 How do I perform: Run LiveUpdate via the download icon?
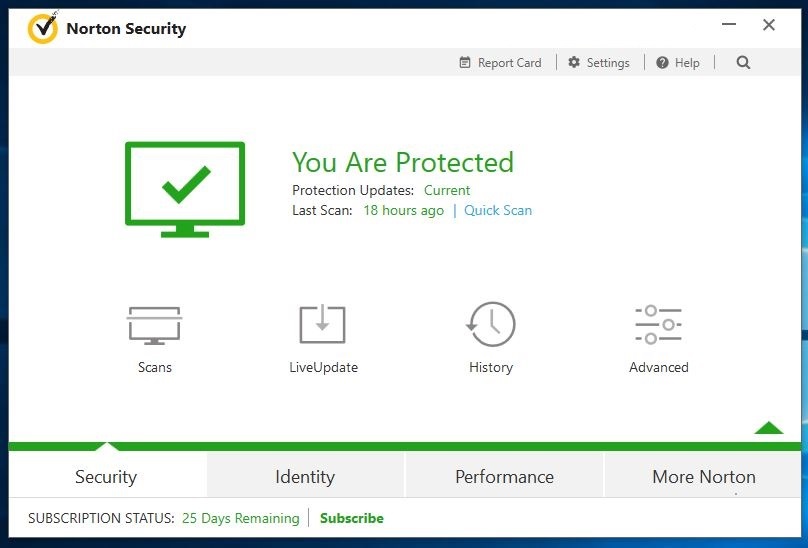coord(323,324)
